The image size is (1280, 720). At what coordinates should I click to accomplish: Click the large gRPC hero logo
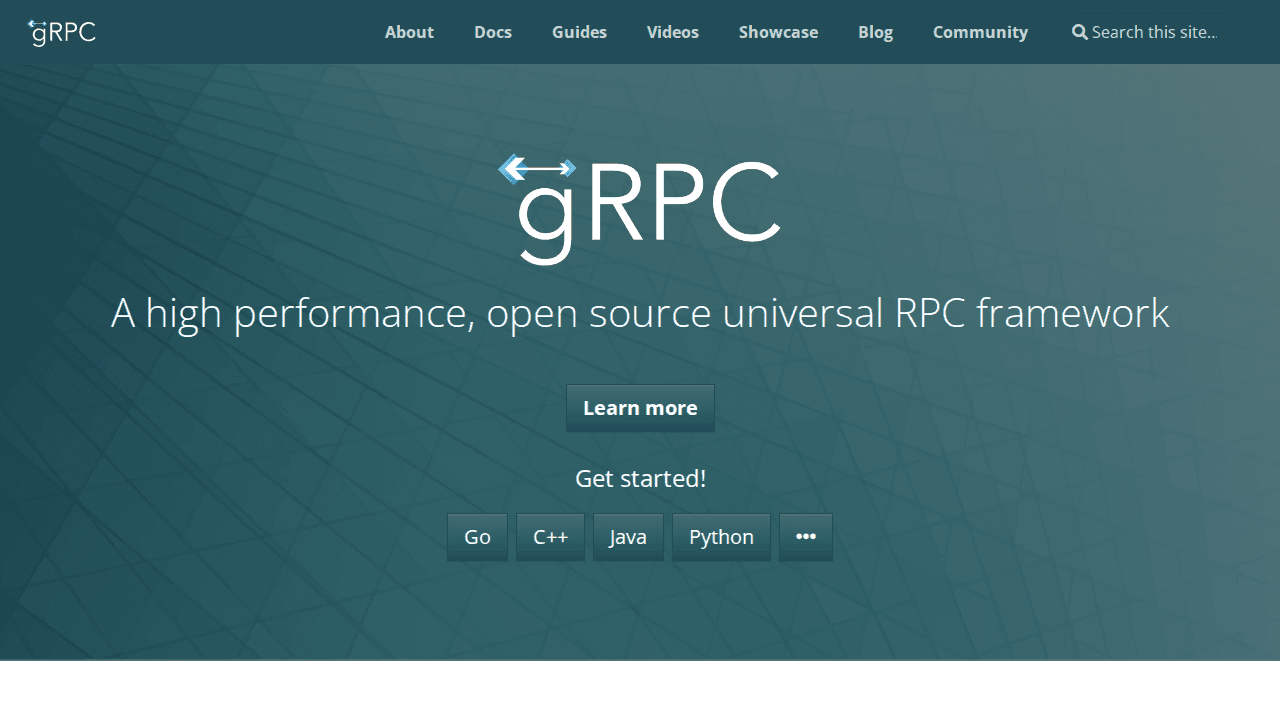click(640, 210)
